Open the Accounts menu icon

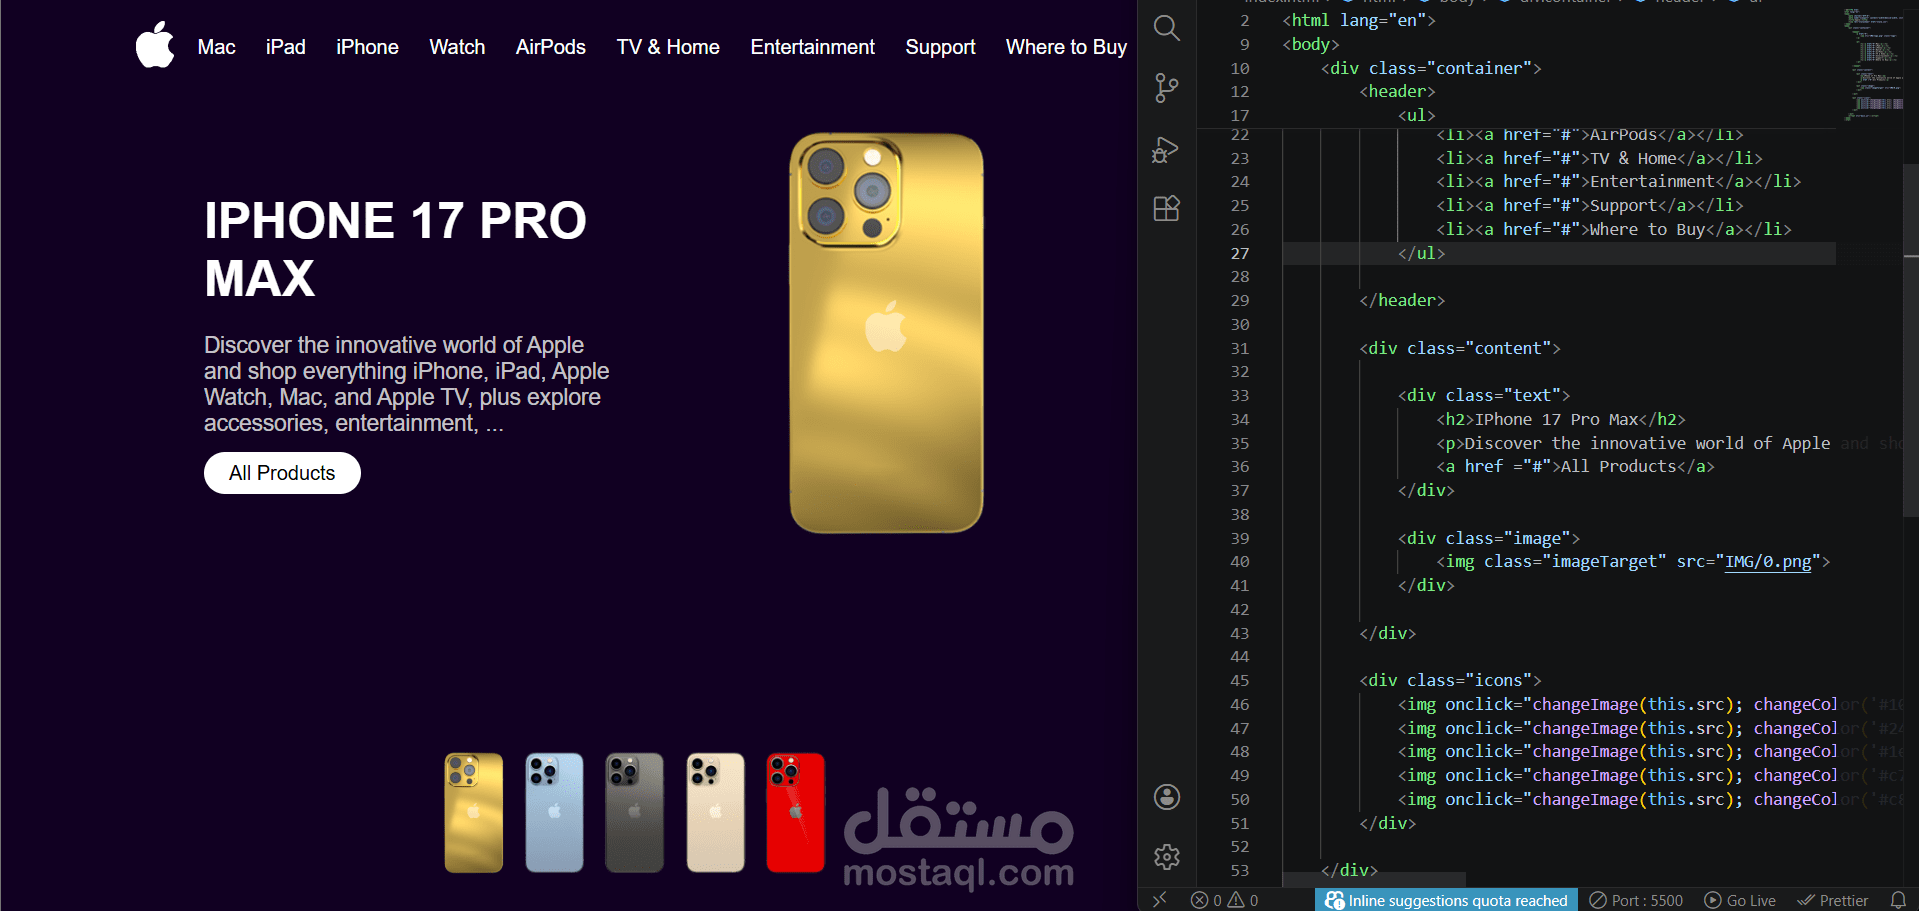[x=1166, y=797]
